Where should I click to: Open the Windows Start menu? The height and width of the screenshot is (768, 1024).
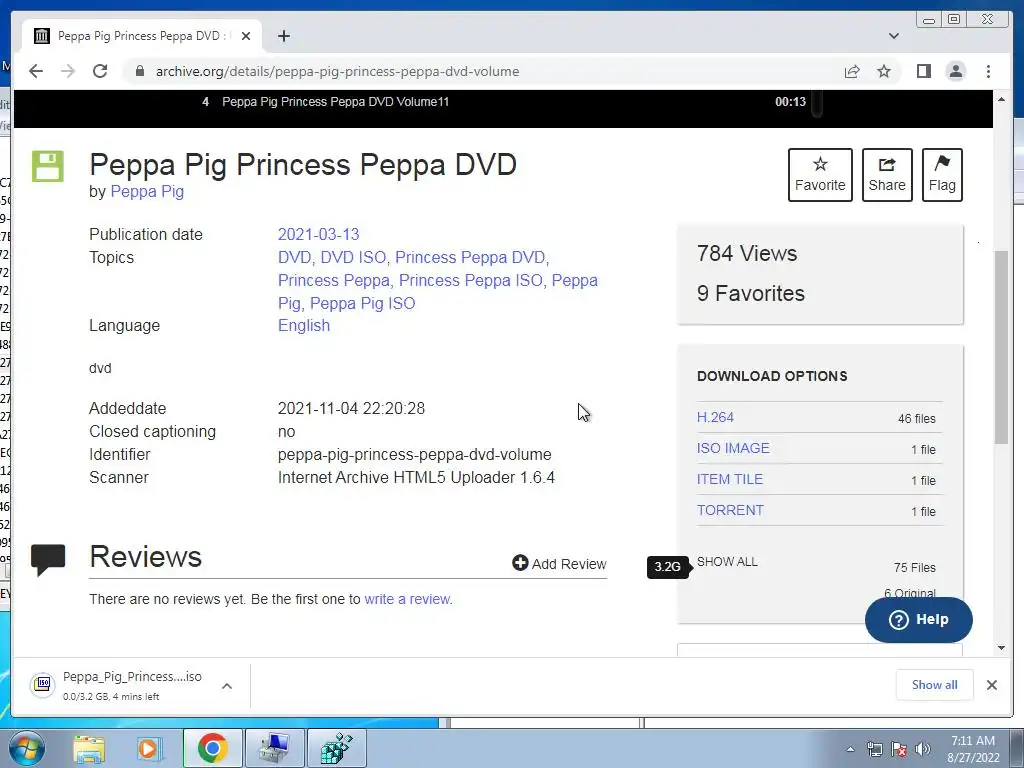coord(26,748)
